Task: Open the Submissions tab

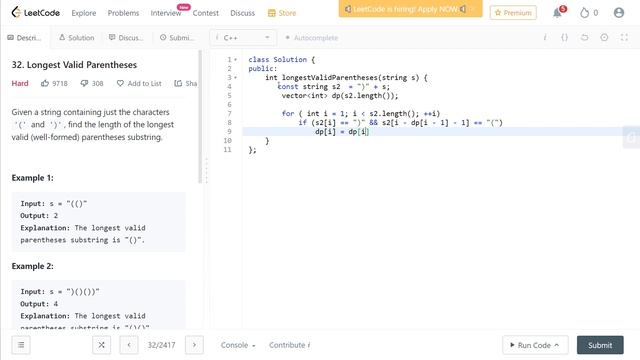Action: (177, 38)
